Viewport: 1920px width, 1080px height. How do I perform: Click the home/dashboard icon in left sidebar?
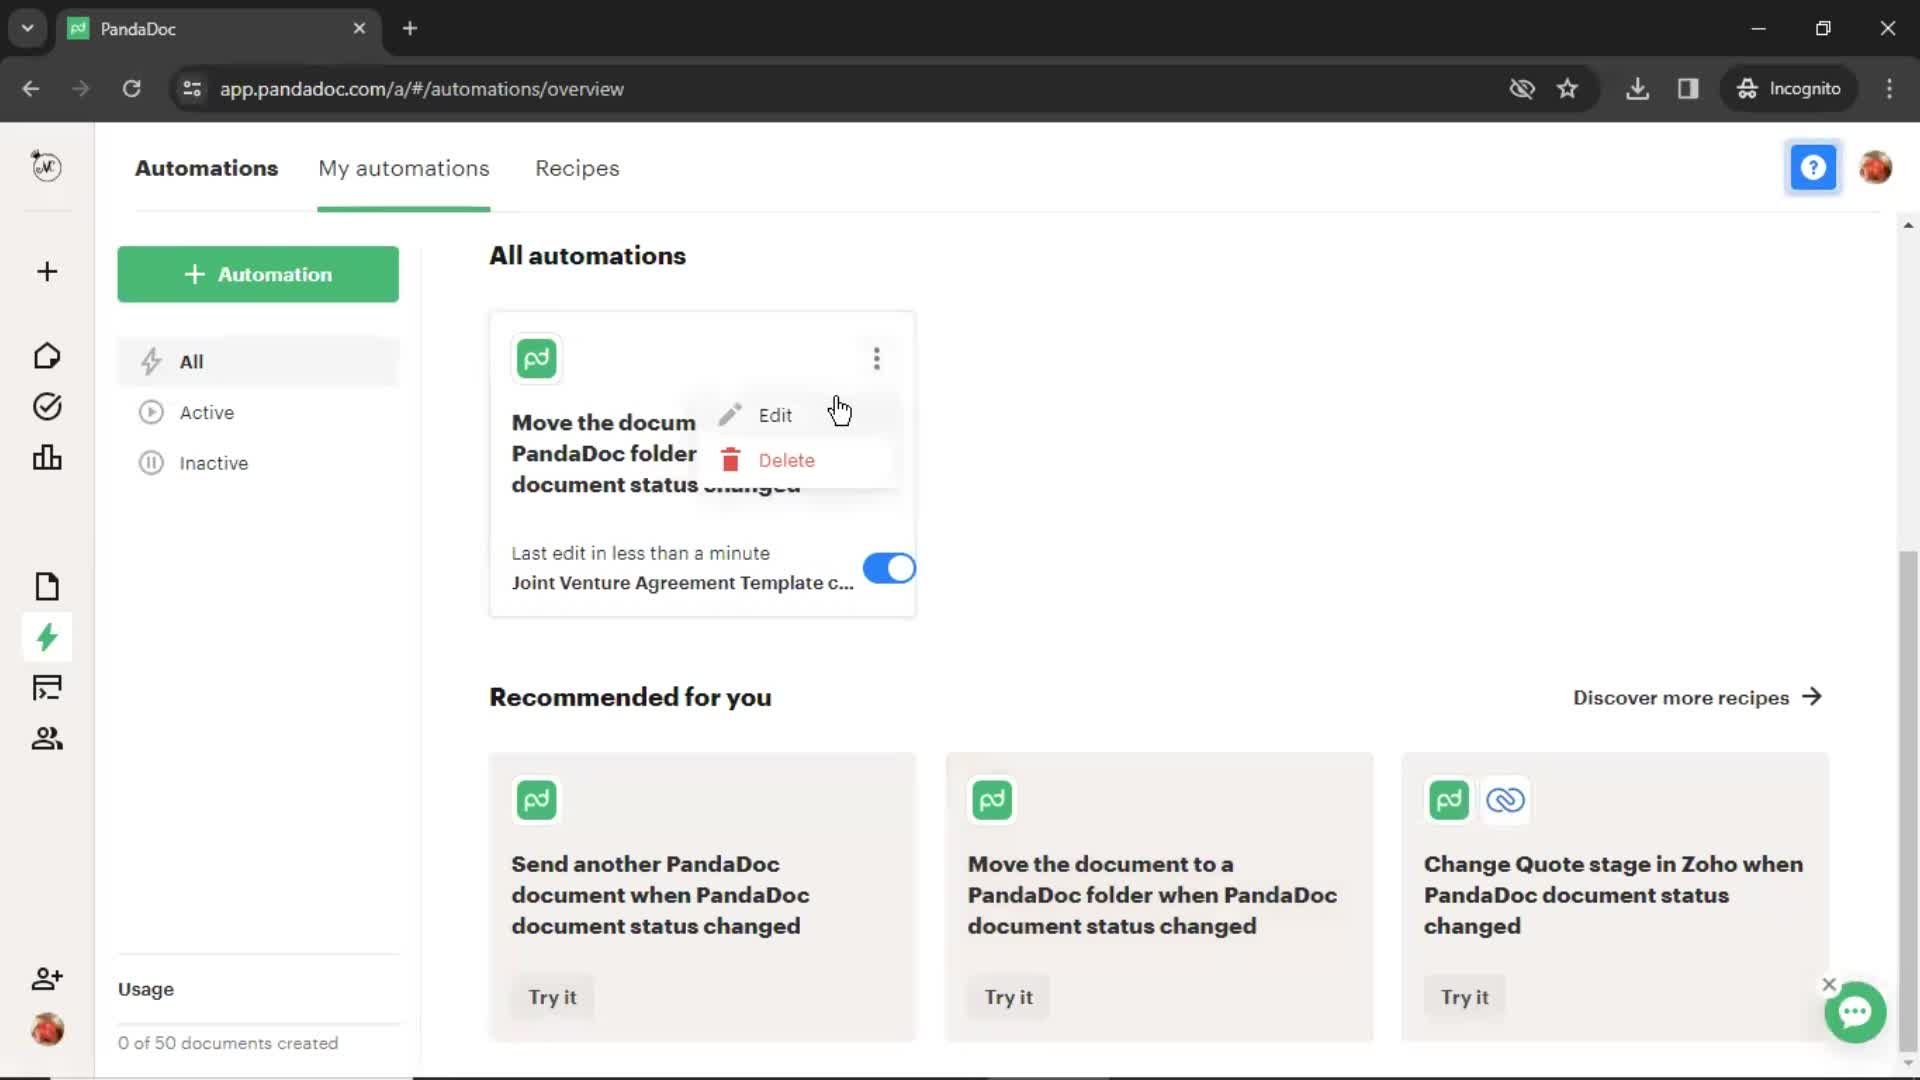46,355
